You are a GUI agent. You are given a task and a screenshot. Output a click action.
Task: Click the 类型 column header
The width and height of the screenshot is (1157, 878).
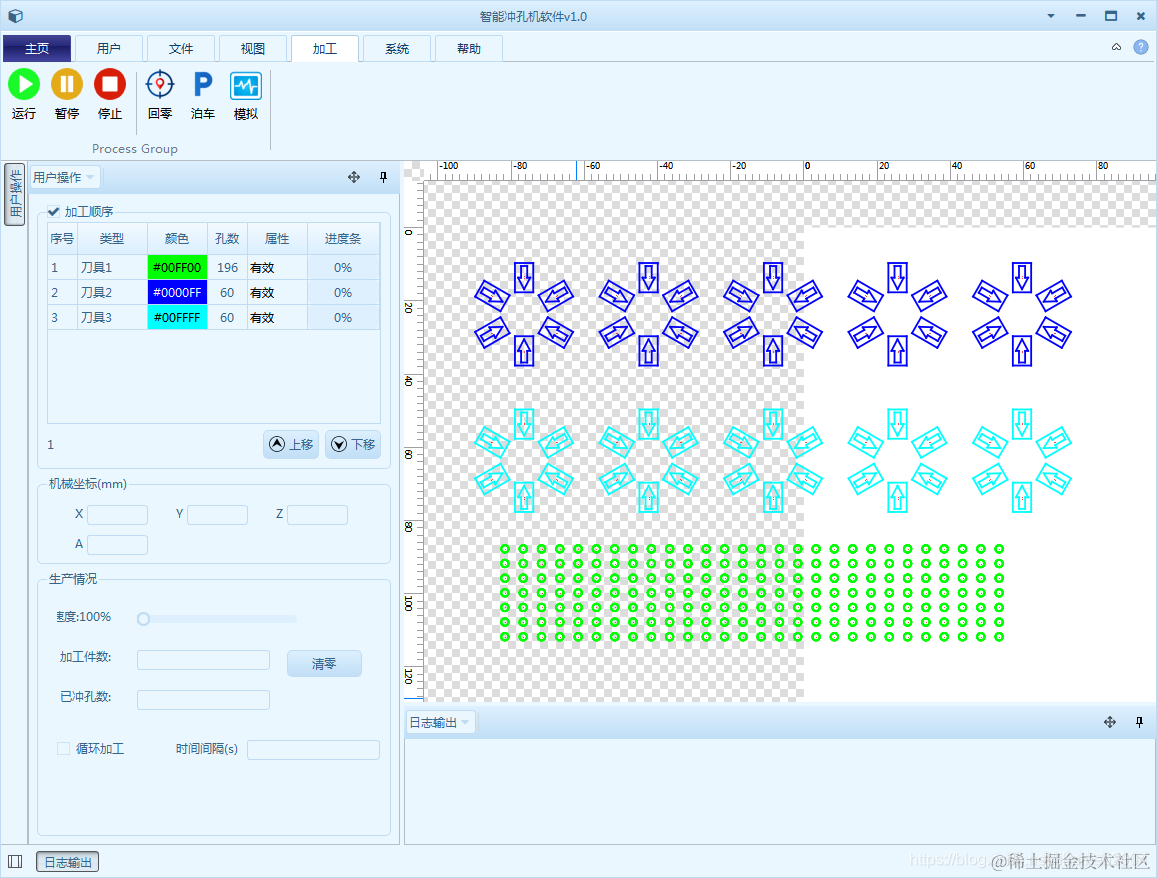112,238
